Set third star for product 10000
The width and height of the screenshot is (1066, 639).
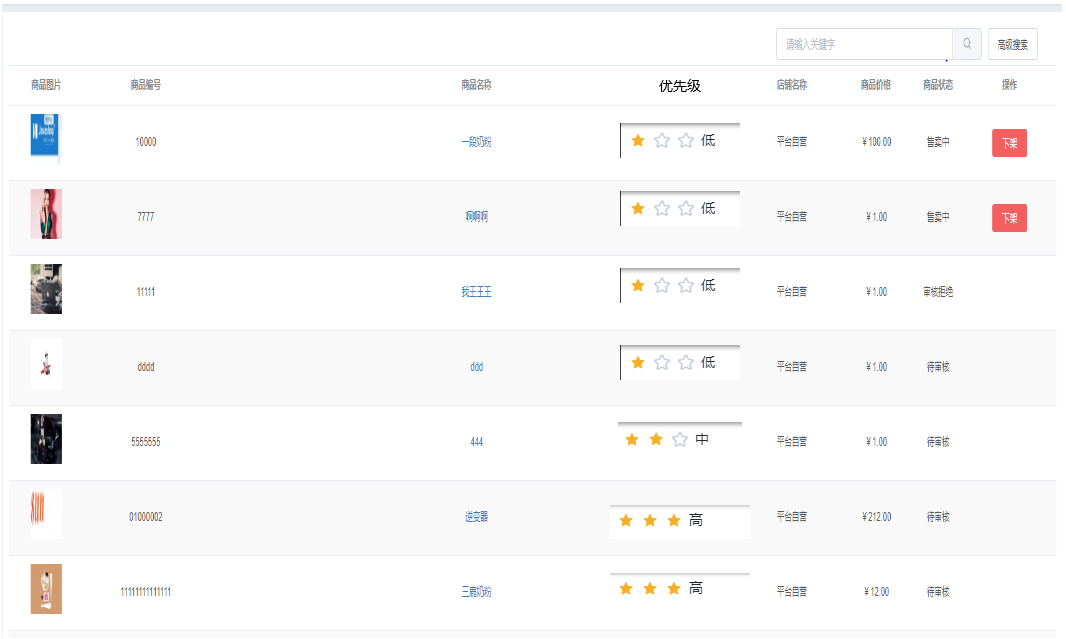(x=686, y=141)
